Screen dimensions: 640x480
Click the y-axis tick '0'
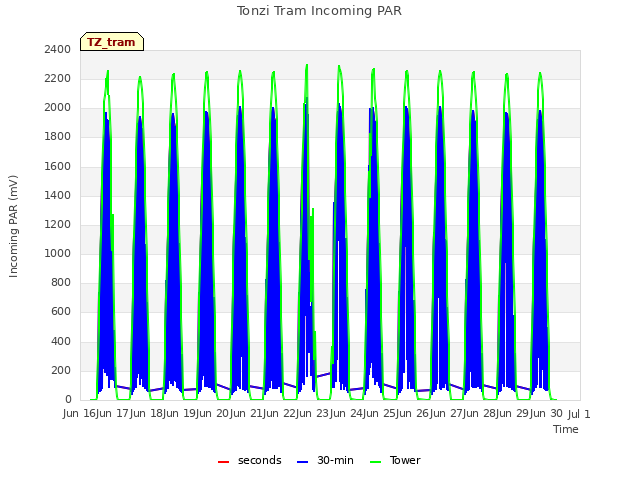click(68, 400)
